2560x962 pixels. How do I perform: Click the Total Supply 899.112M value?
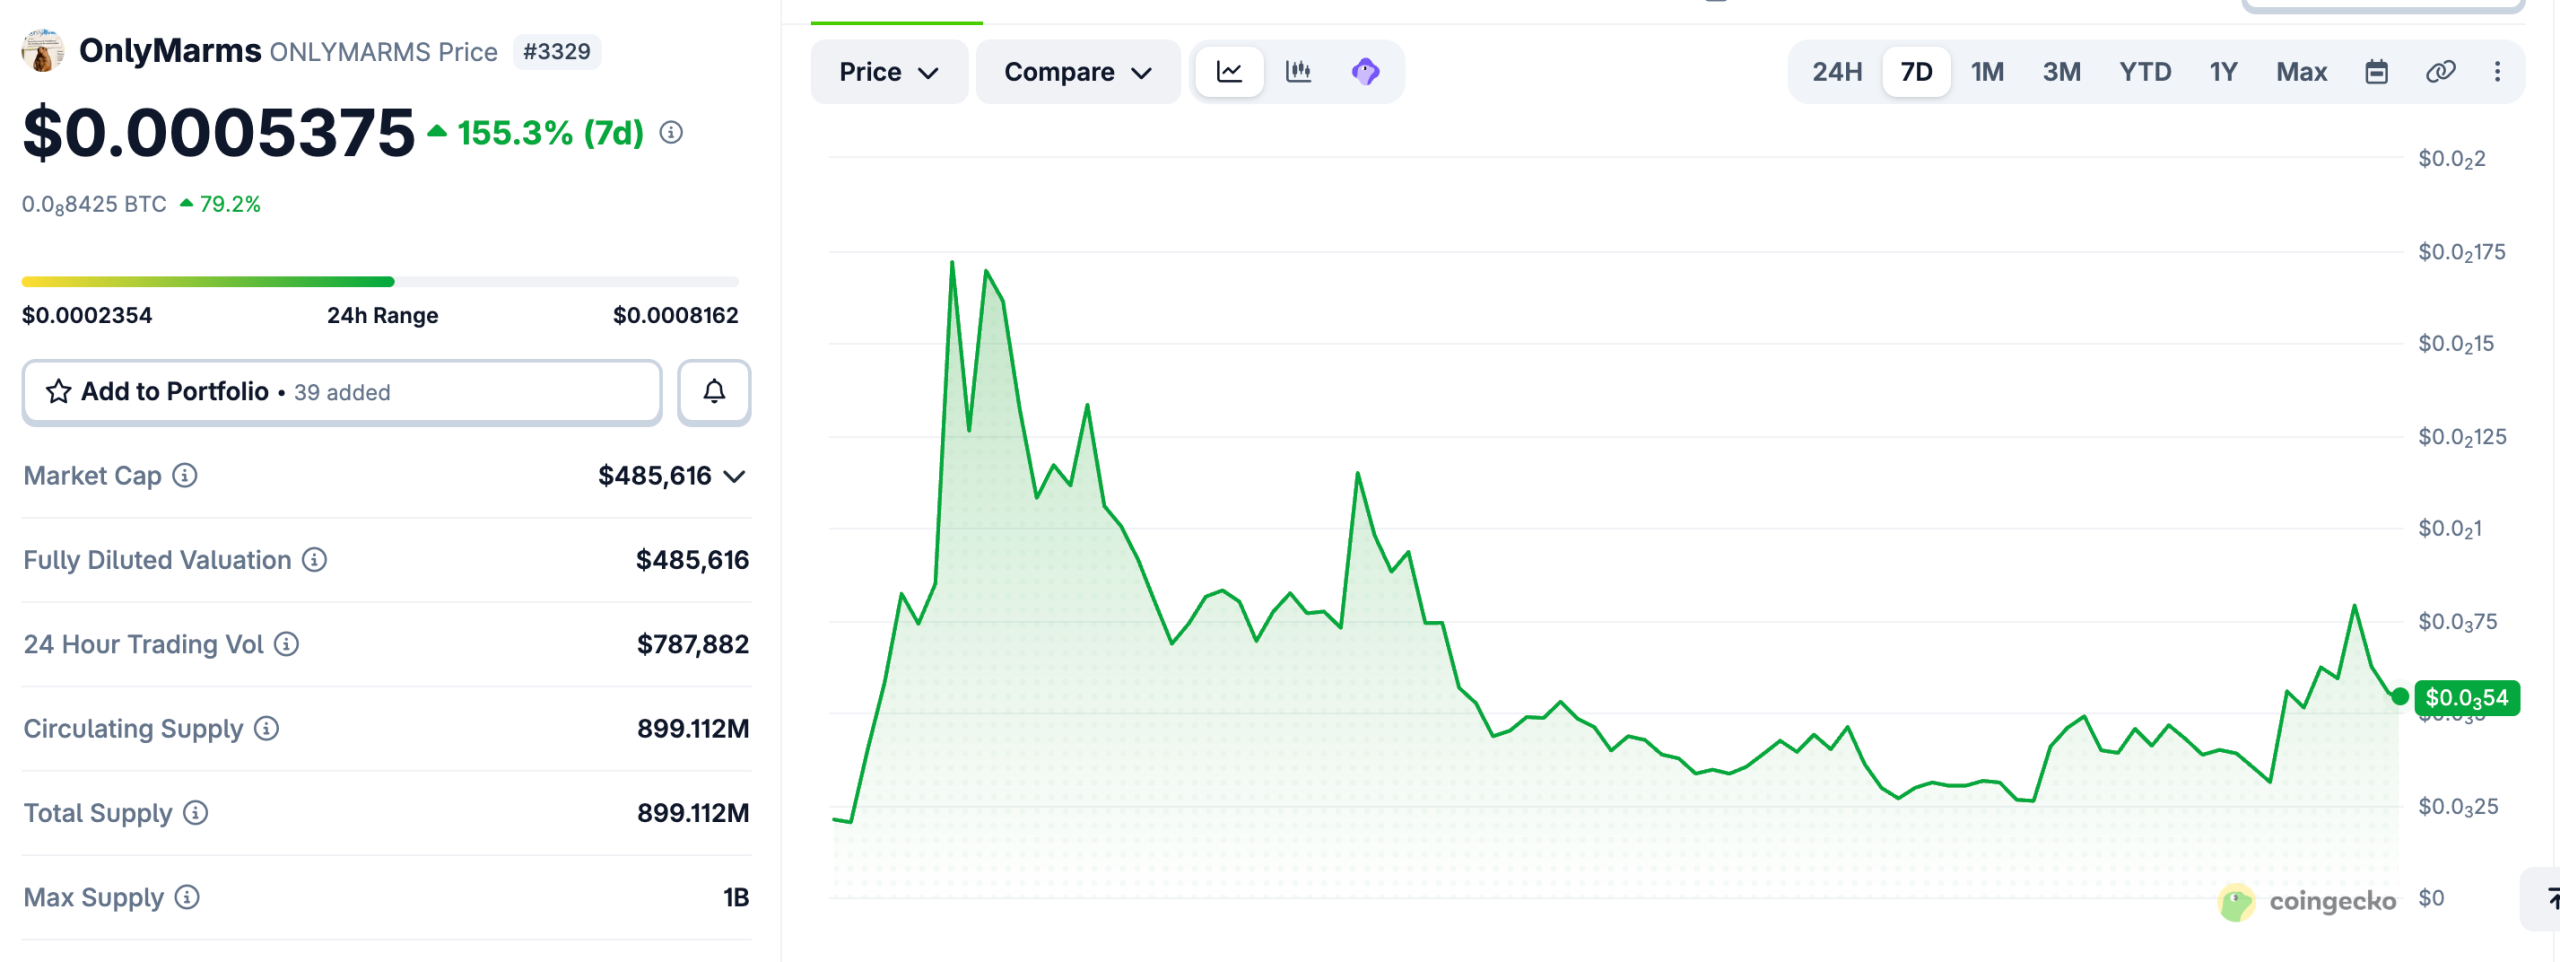tap(693, 813)
